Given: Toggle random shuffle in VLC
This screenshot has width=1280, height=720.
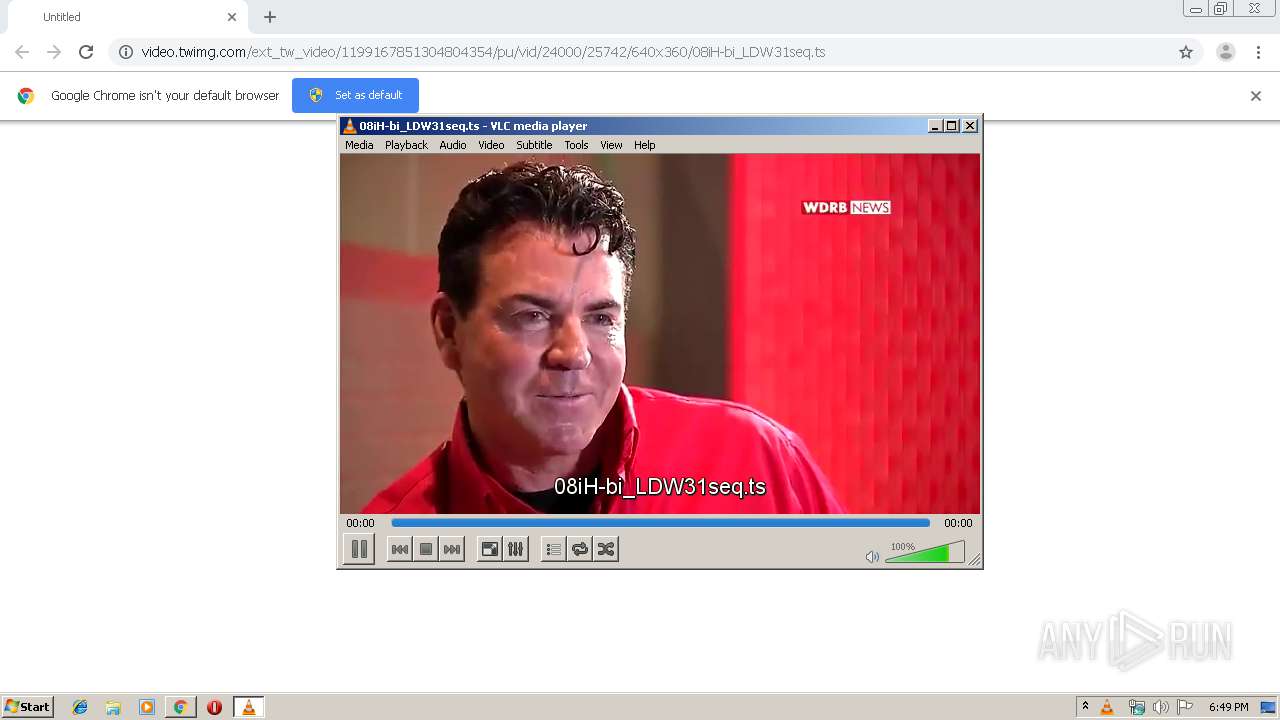Looking at the screenshot, I should point(606,549).
